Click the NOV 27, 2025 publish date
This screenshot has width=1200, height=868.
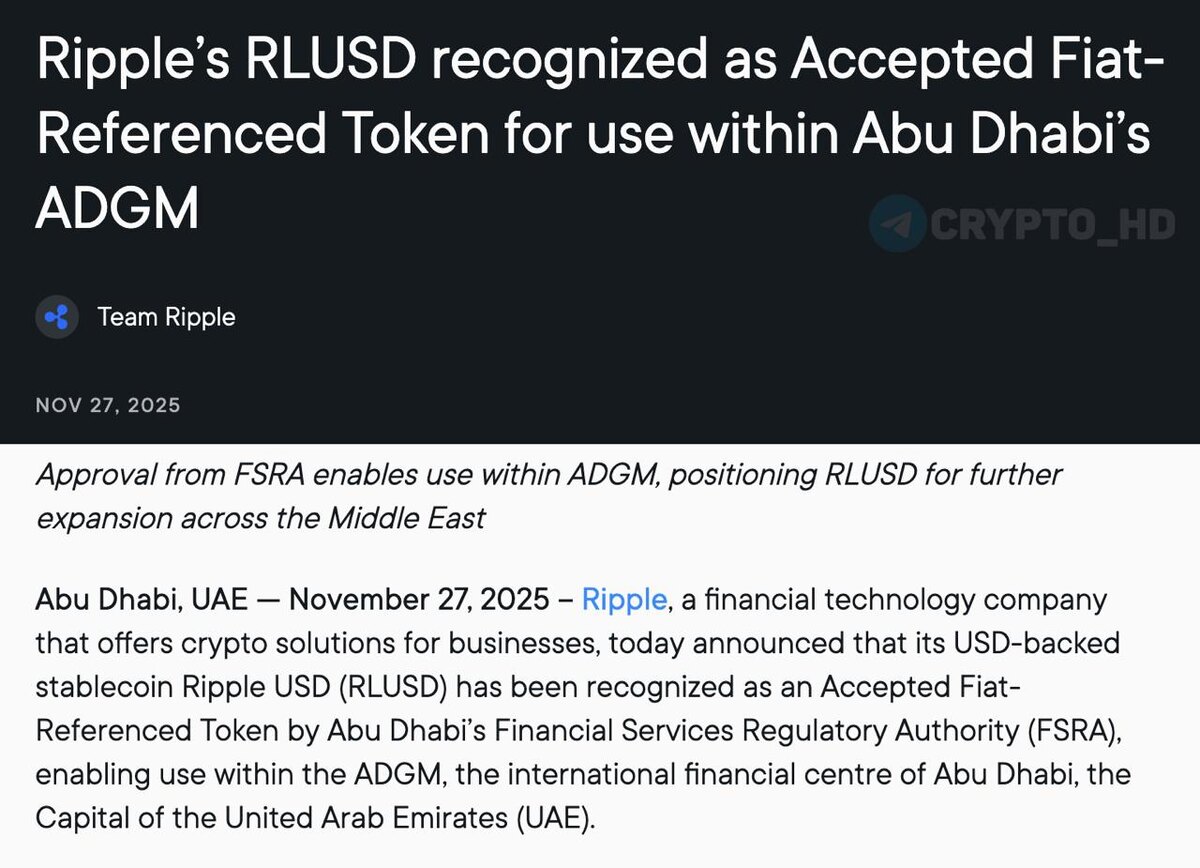108,405
